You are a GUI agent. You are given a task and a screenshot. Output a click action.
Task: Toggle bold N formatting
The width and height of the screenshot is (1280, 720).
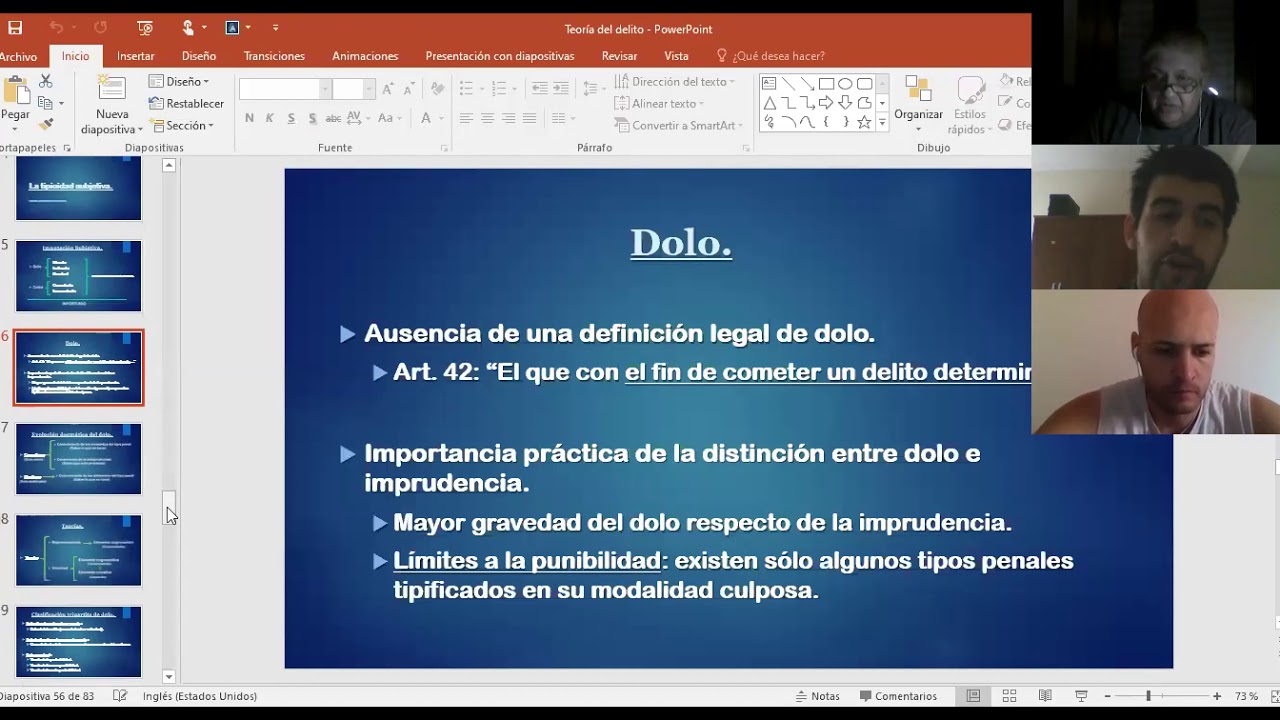coord(249,118)
